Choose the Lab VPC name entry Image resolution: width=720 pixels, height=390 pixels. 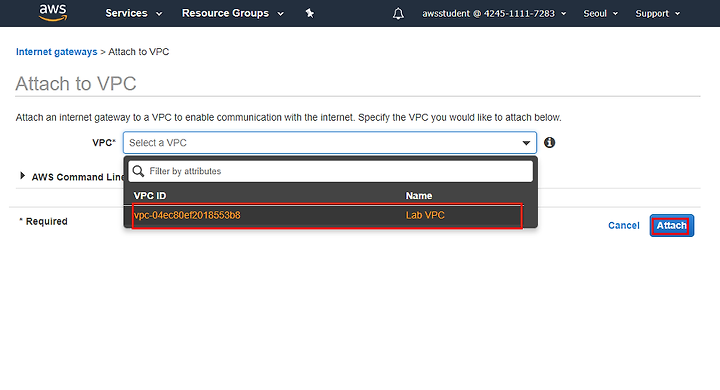point(425,215)
